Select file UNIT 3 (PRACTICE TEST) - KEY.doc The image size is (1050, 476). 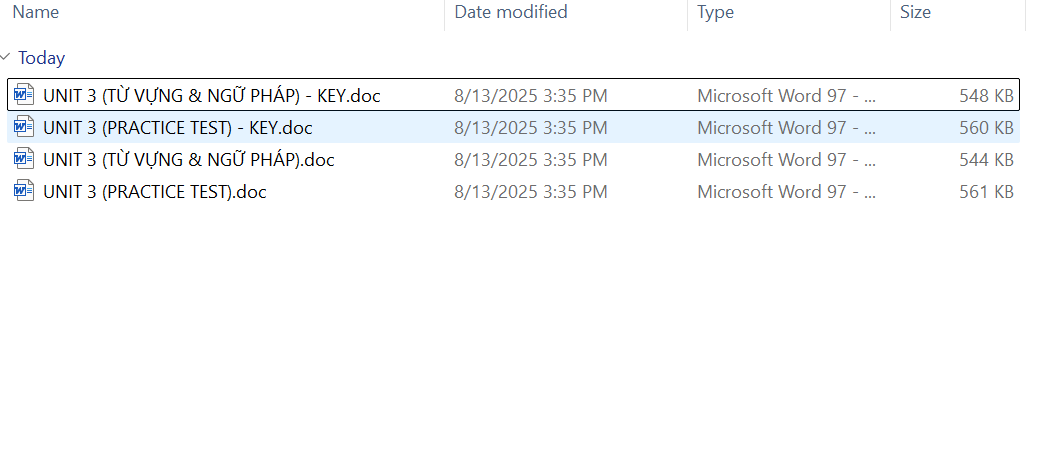click(x=177, y=128)
